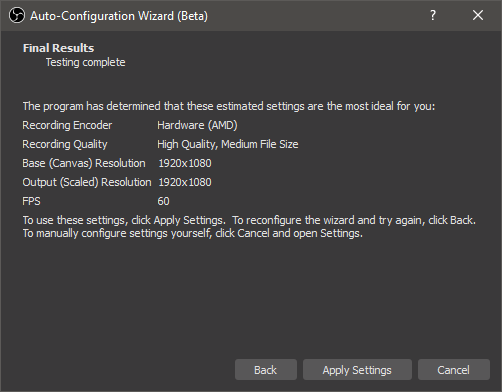Select the 60 FPS value
Viewport: 502px width, 392px height.
click(163, 201)
